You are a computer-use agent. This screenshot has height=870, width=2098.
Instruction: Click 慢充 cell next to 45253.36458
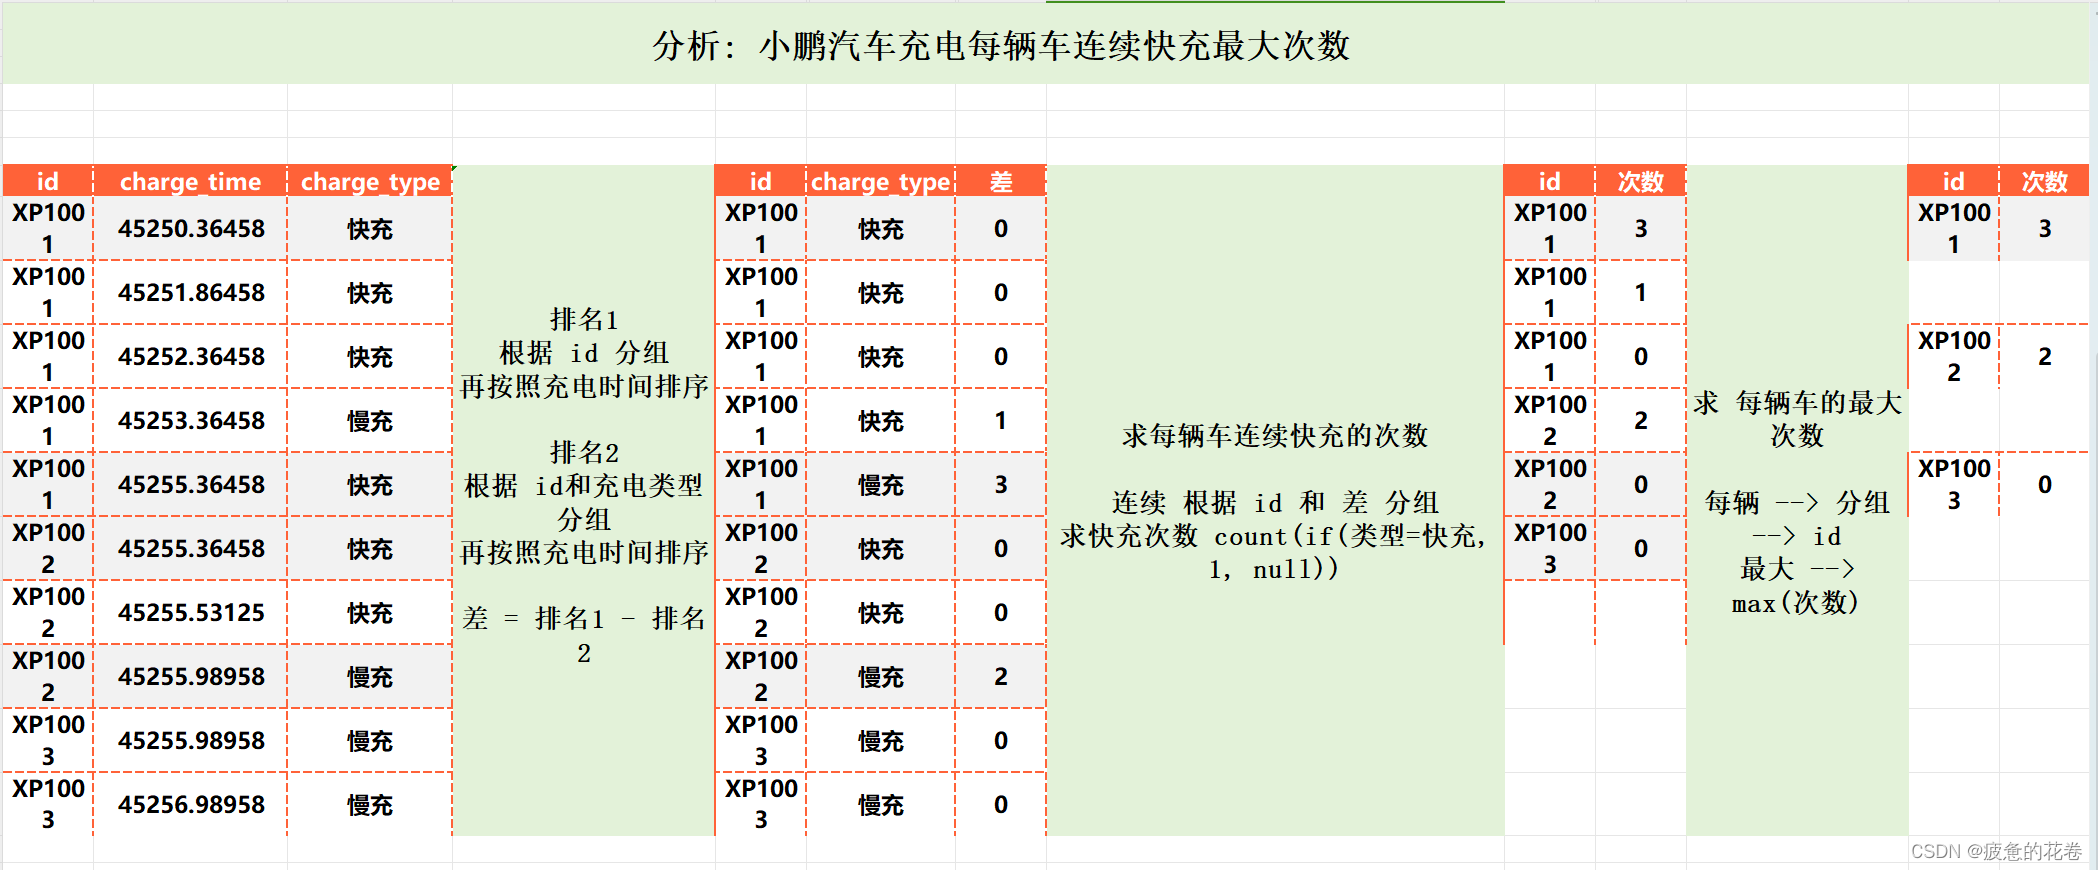(370, 421)
